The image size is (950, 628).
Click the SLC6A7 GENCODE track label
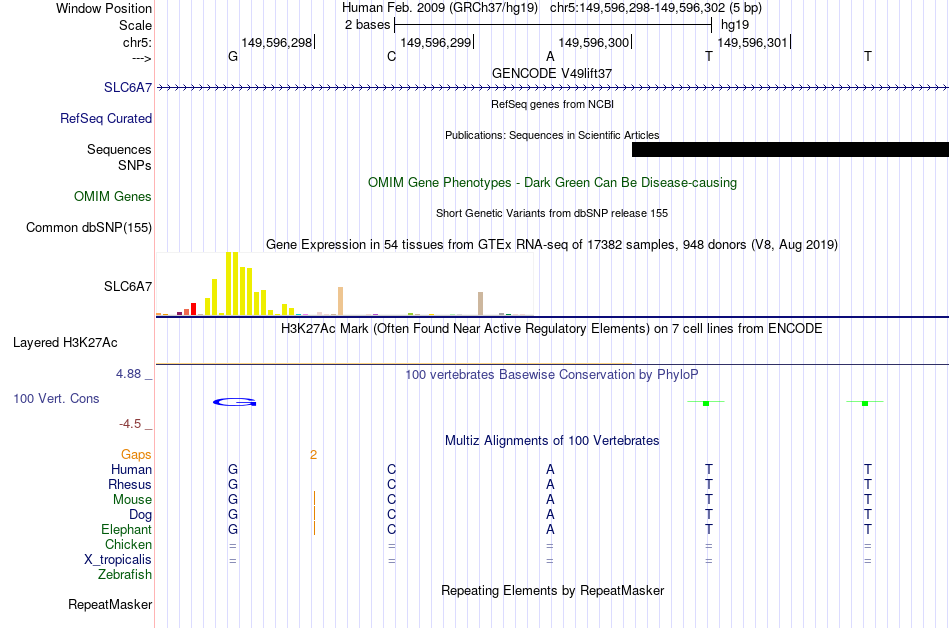pyautogui.click(x=128, y=87)
